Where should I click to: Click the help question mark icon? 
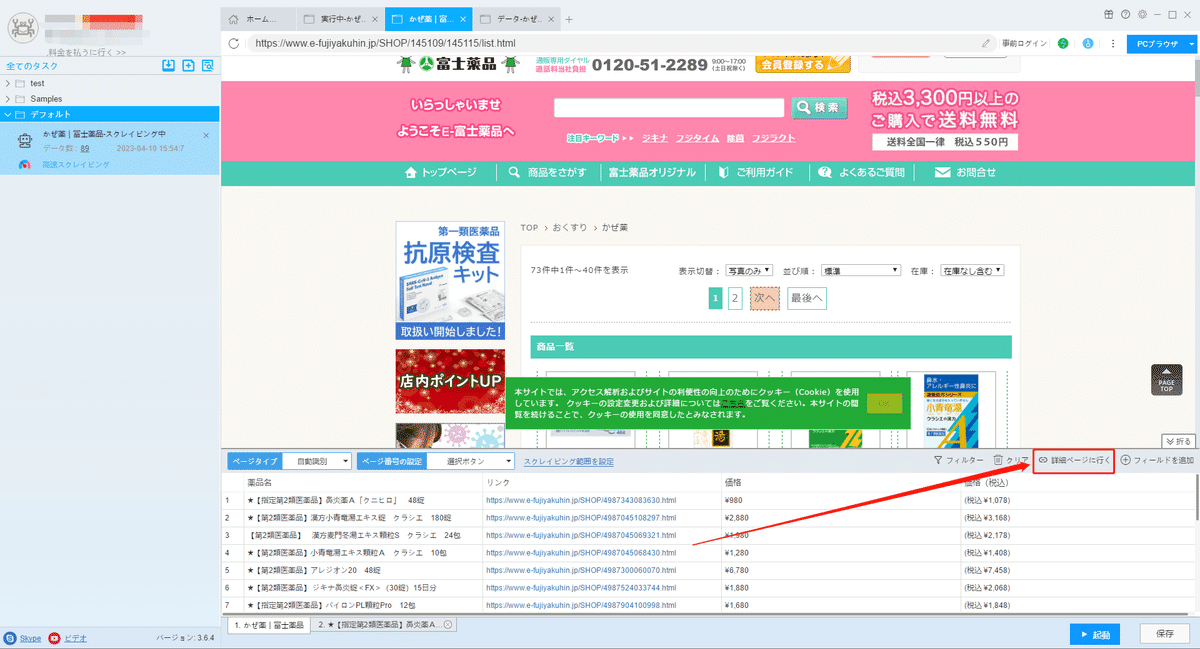[1125, 14]
